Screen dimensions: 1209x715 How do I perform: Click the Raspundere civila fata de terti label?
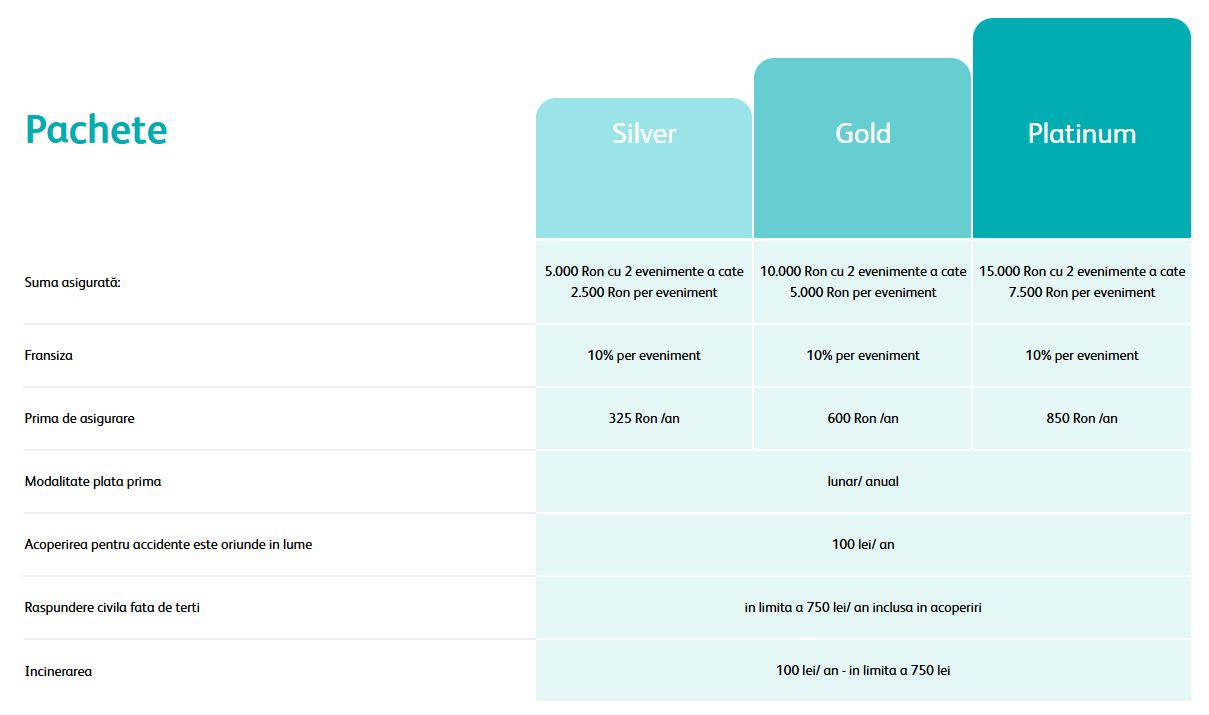point(112,607)
